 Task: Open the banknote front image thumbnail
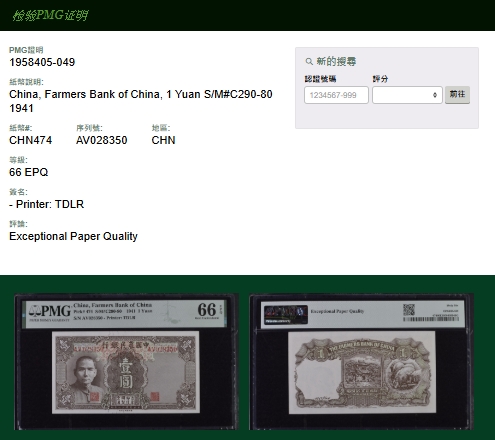coord(126,362)
